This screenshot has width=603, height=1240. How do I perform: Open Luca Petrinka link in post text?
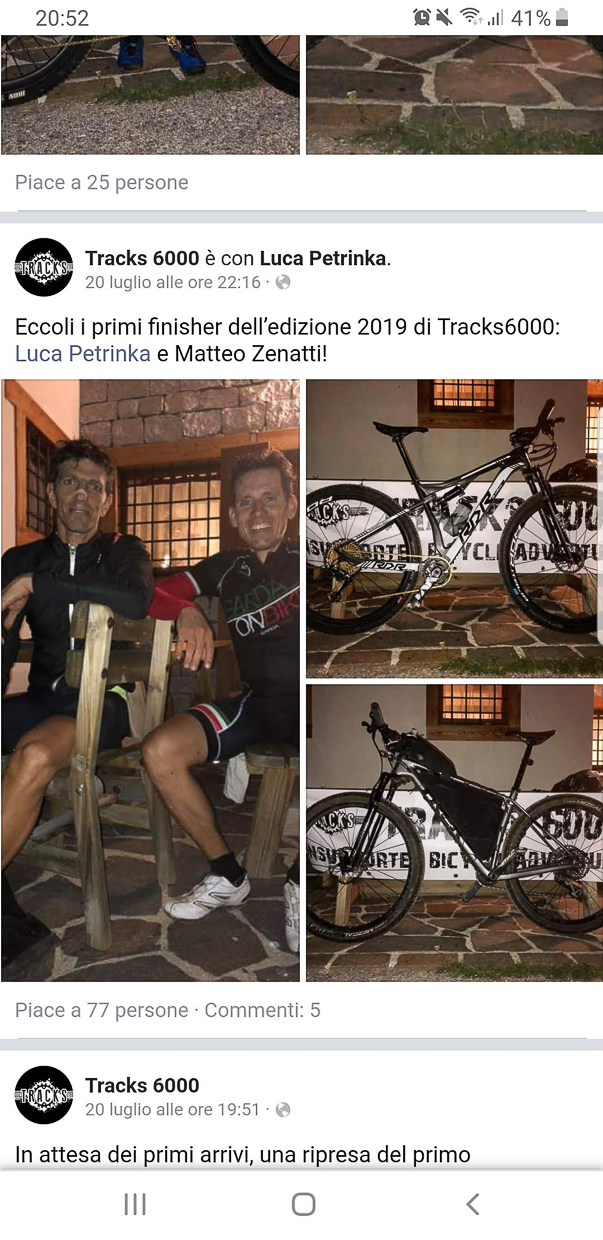point(83,353)
